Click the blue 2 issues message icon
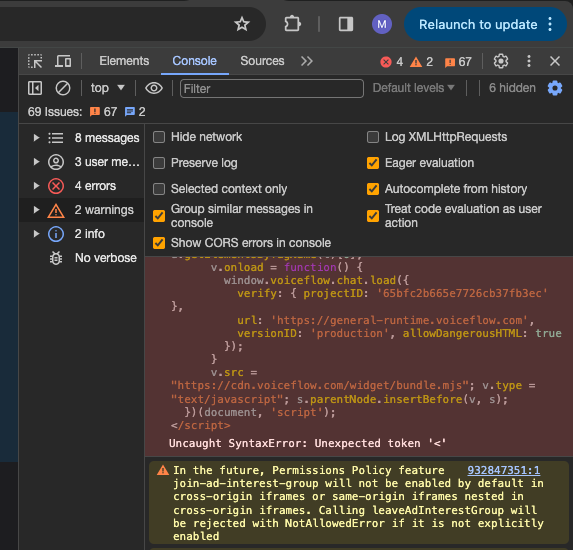573x550 pixels. tap(130, 112)
